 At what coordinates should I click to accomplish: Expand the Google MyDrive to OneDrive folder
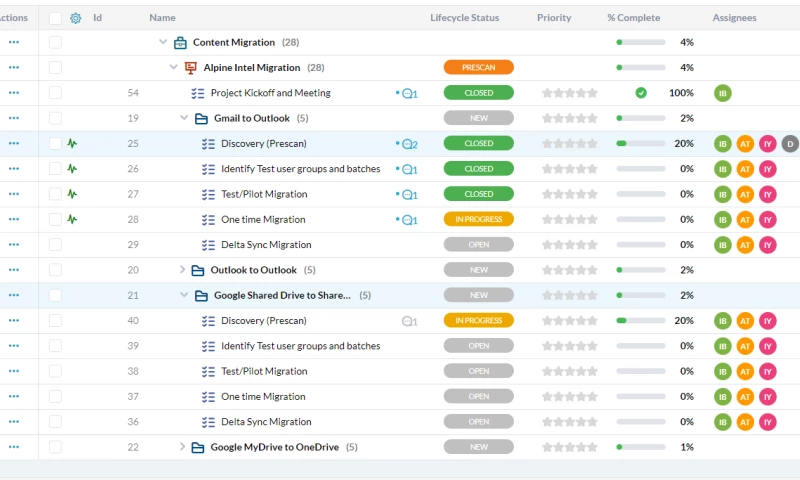pos(182,446)
